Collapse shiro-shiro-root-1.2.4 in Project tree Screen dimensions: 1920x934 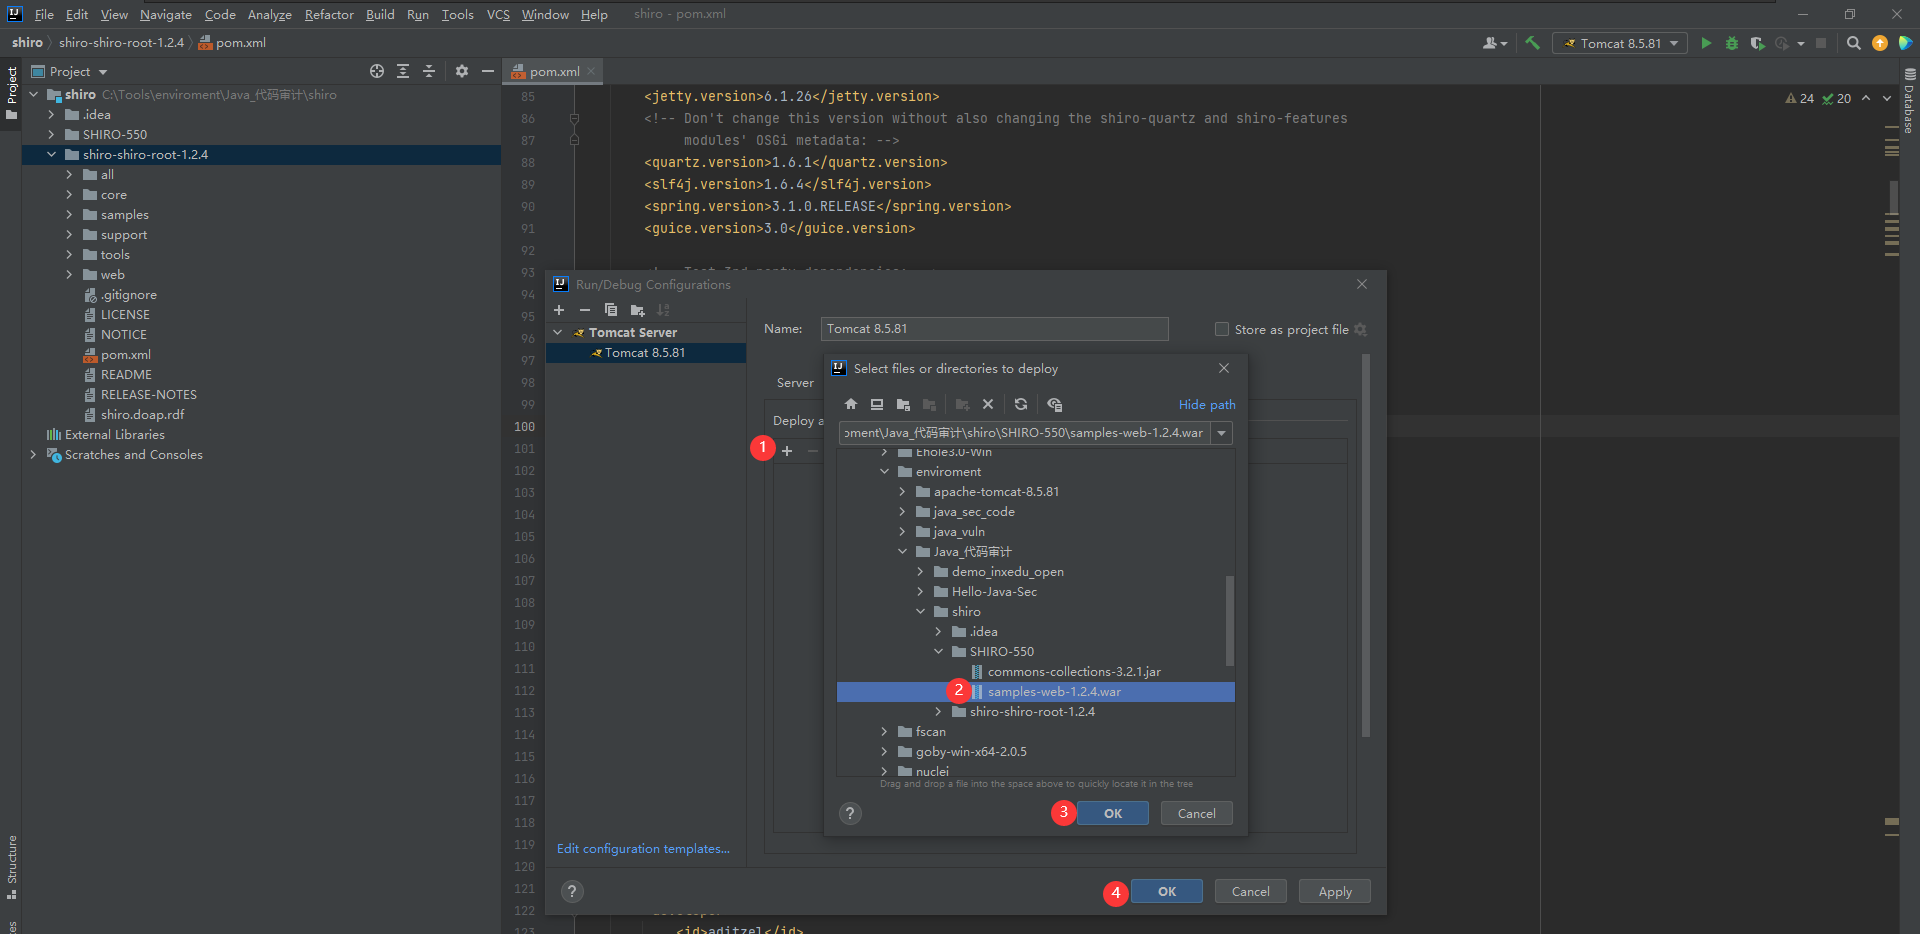[51, 155]
